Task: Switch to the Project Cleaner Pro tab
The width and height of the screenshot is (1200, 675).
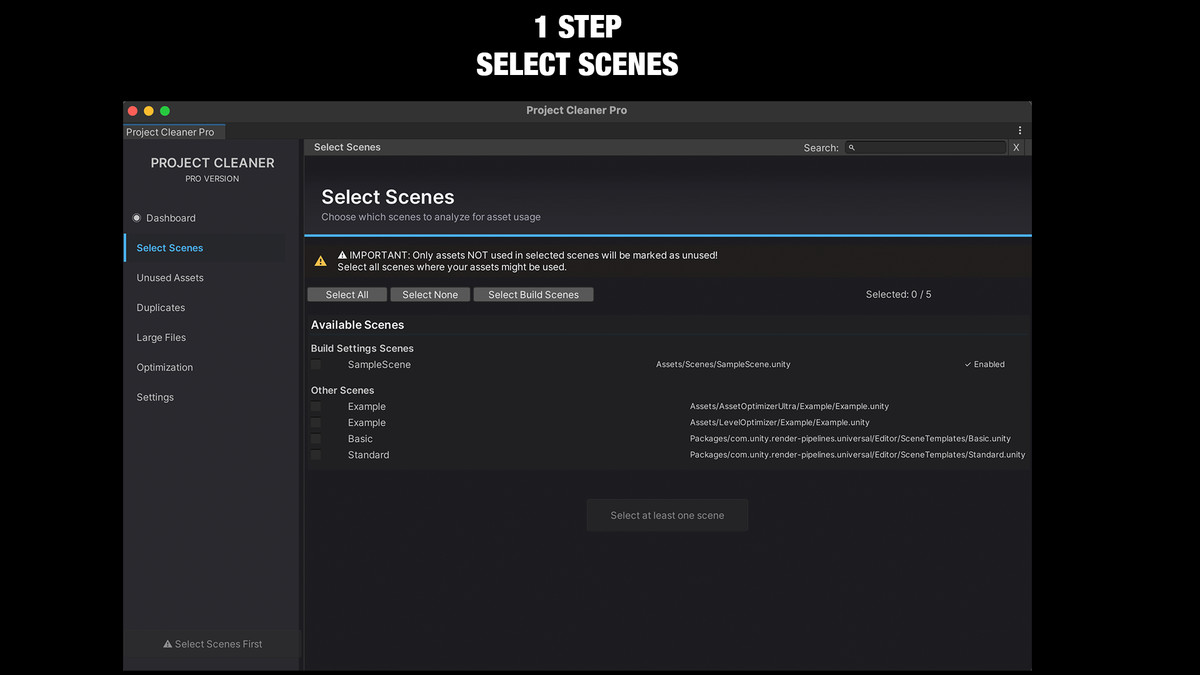Action: [173, 131]
